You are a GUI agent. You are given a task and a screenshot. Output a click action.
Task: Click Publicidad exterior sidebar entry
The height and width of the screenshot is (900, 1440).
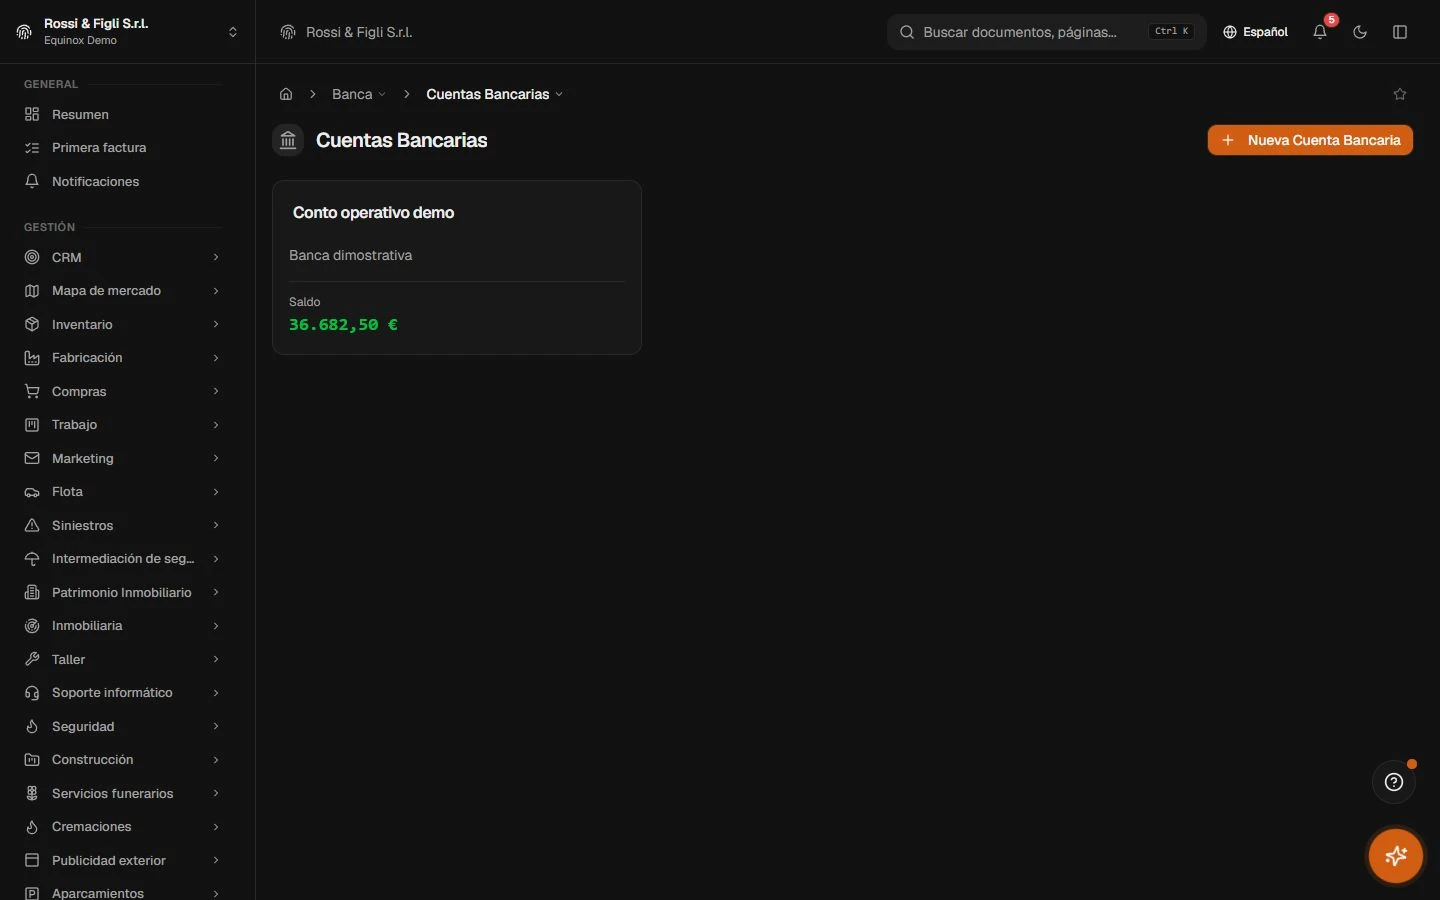tap(122, 860)
